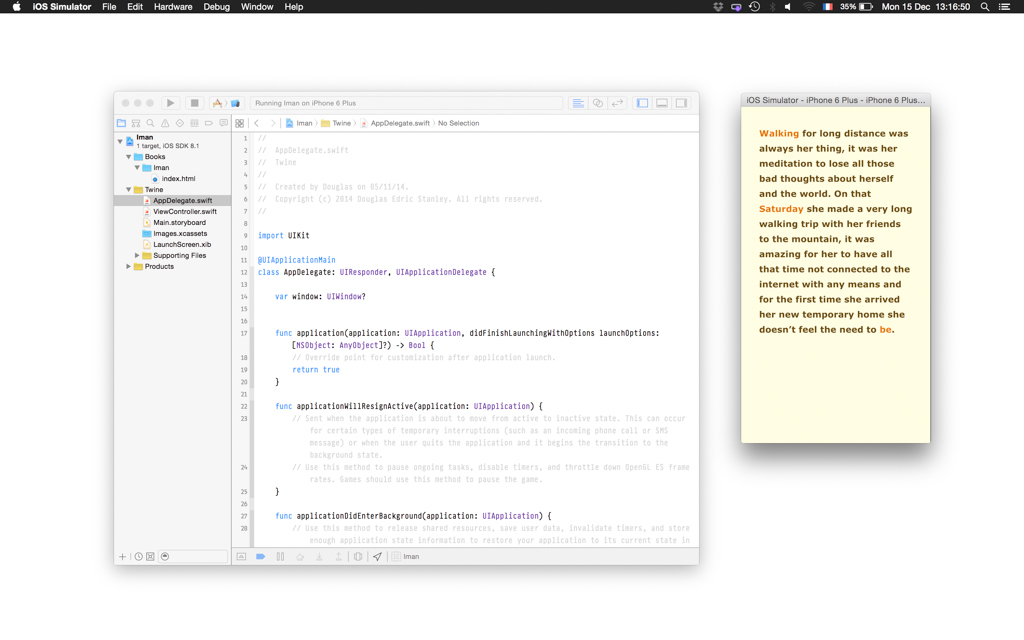Tap the orange 'Walking' link
The height and width of the screenshot is (640, 1024).
778,133
